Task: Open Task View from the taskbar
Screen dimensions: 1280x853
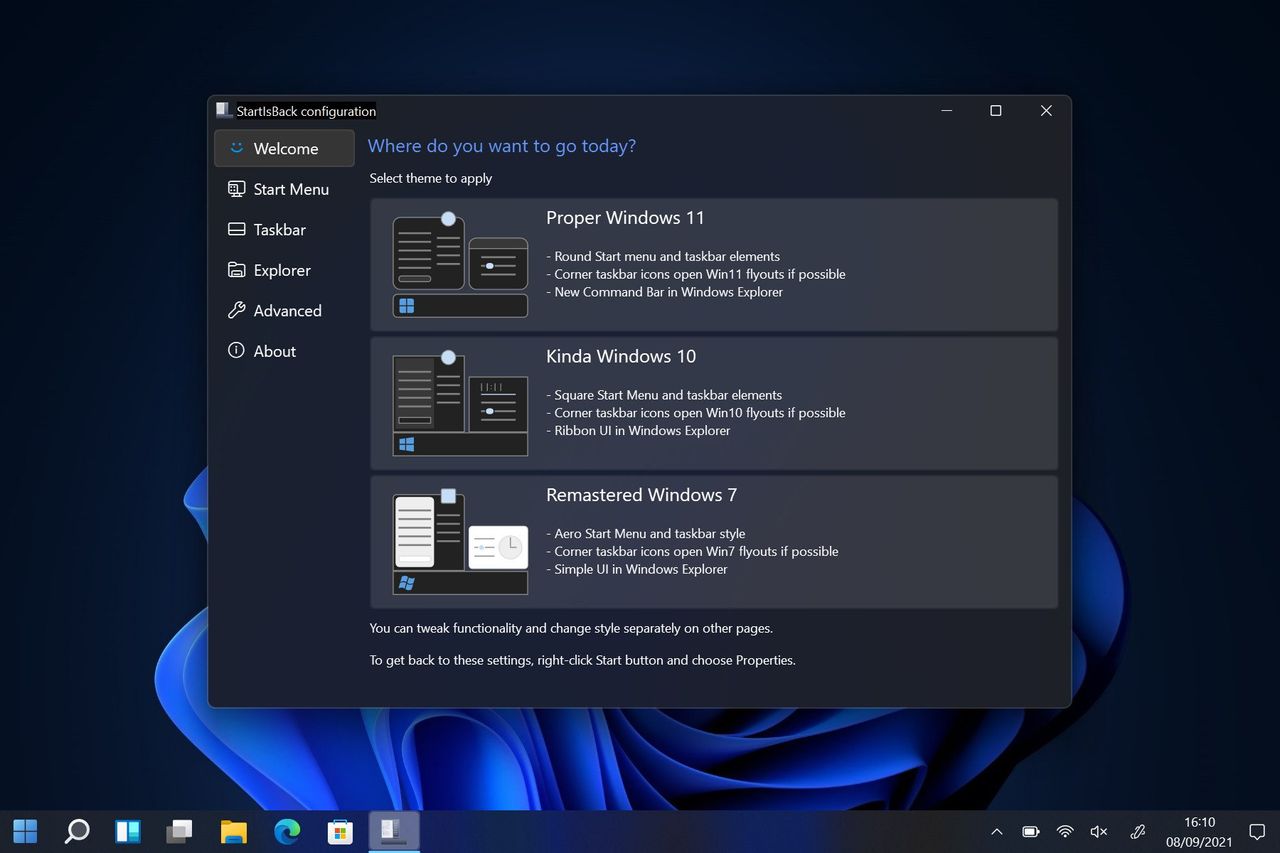Action: coord(180,831)
